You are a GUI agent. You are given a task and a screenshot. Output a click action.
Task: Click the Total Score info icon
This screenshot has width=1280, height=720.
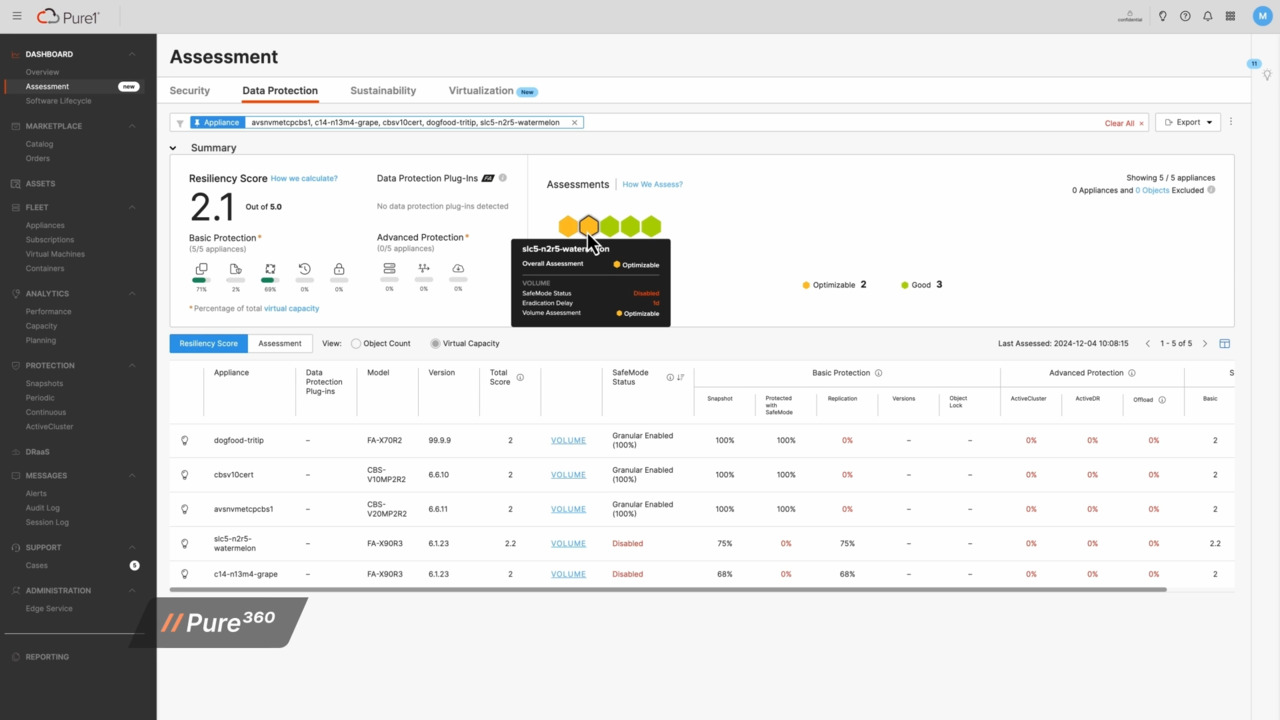520,377
